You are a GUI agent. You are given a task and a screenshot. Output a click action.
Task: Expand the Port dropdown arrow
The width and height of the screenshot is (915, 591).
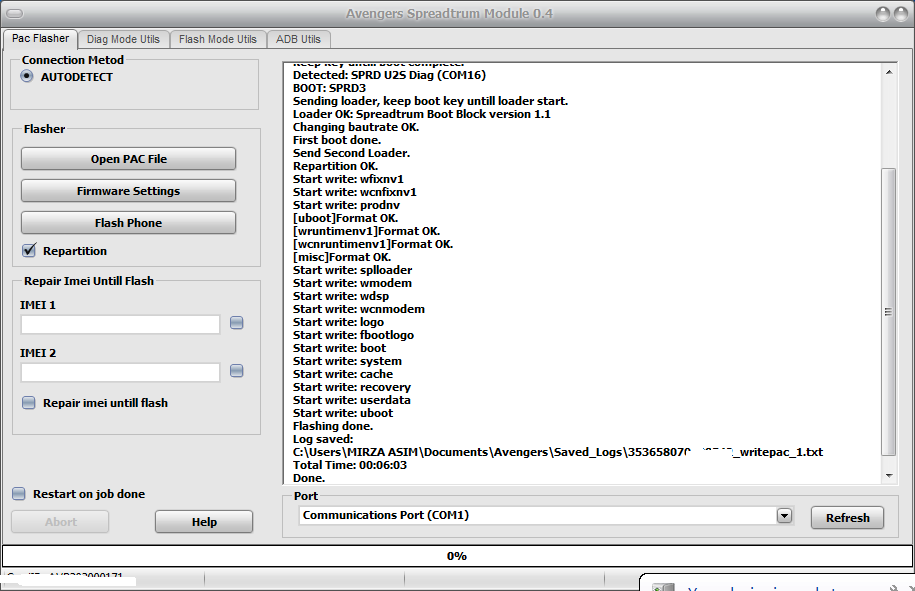pos(784,515)
